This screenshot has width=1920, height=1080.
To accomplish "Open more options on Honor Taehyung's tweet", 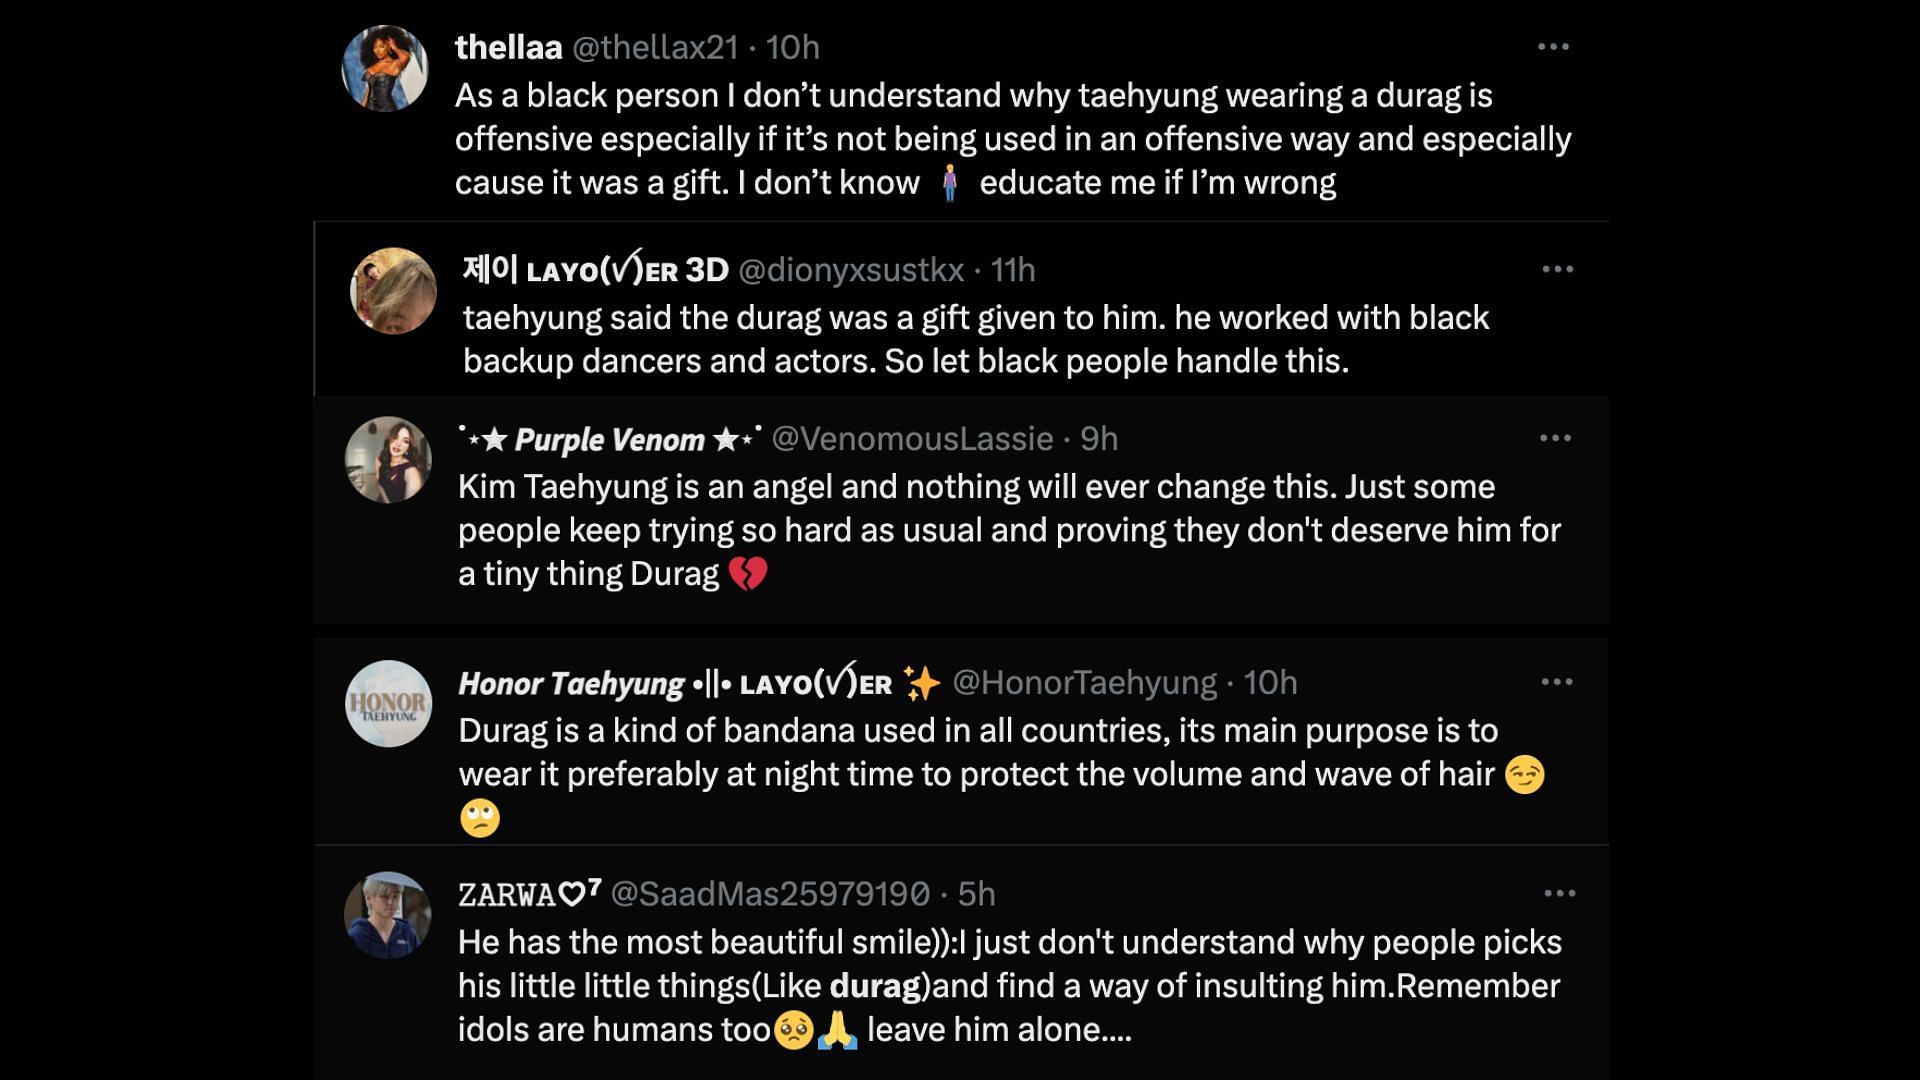I will (x=1556, y=682).
